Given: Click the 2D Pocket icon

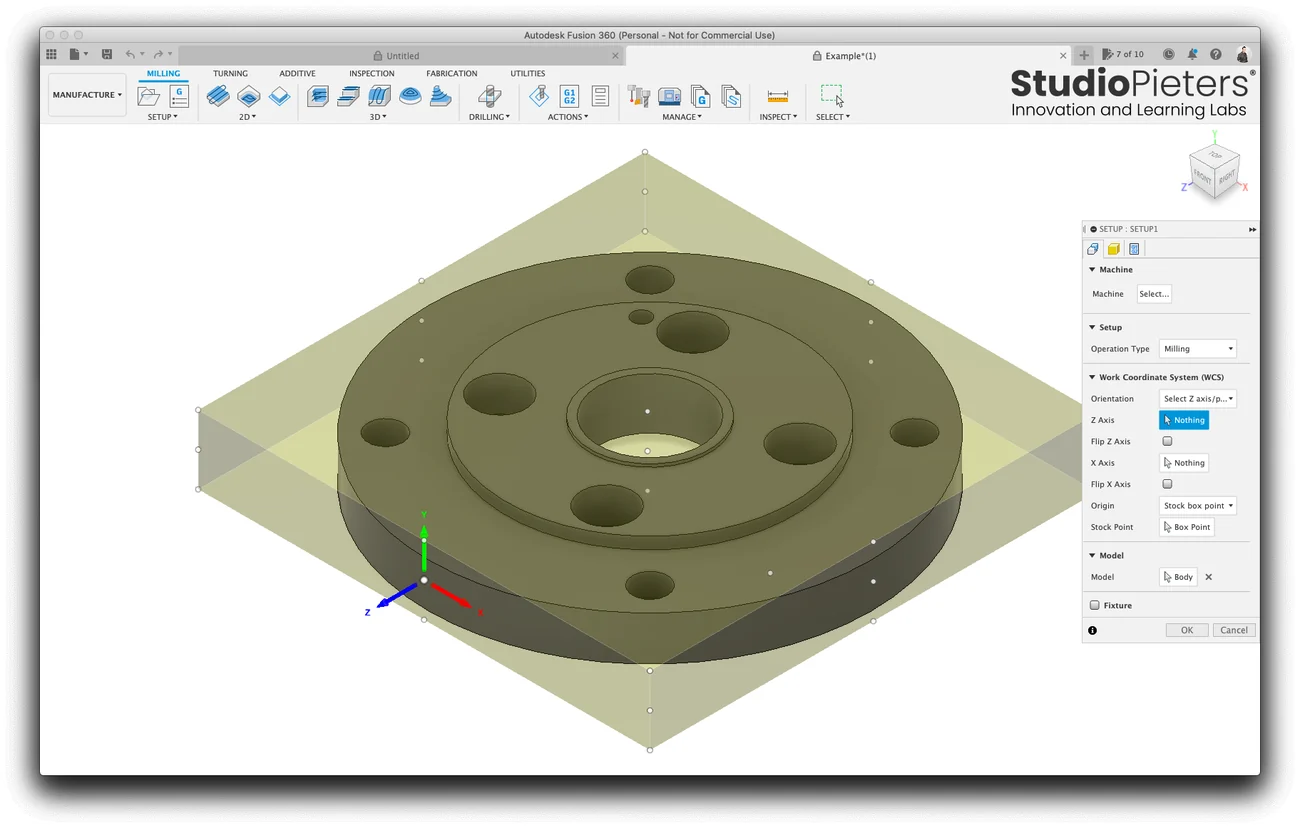Looking at the screenshot, I should [248, 96].
